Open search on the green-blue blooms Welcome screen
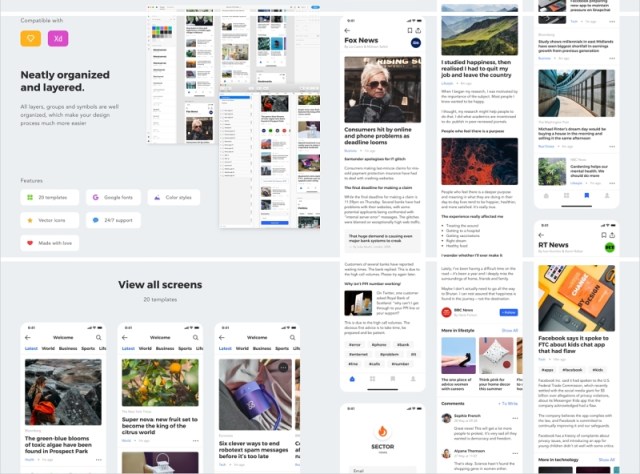Viewport: 640px width, 474px height. coord(99,338)
